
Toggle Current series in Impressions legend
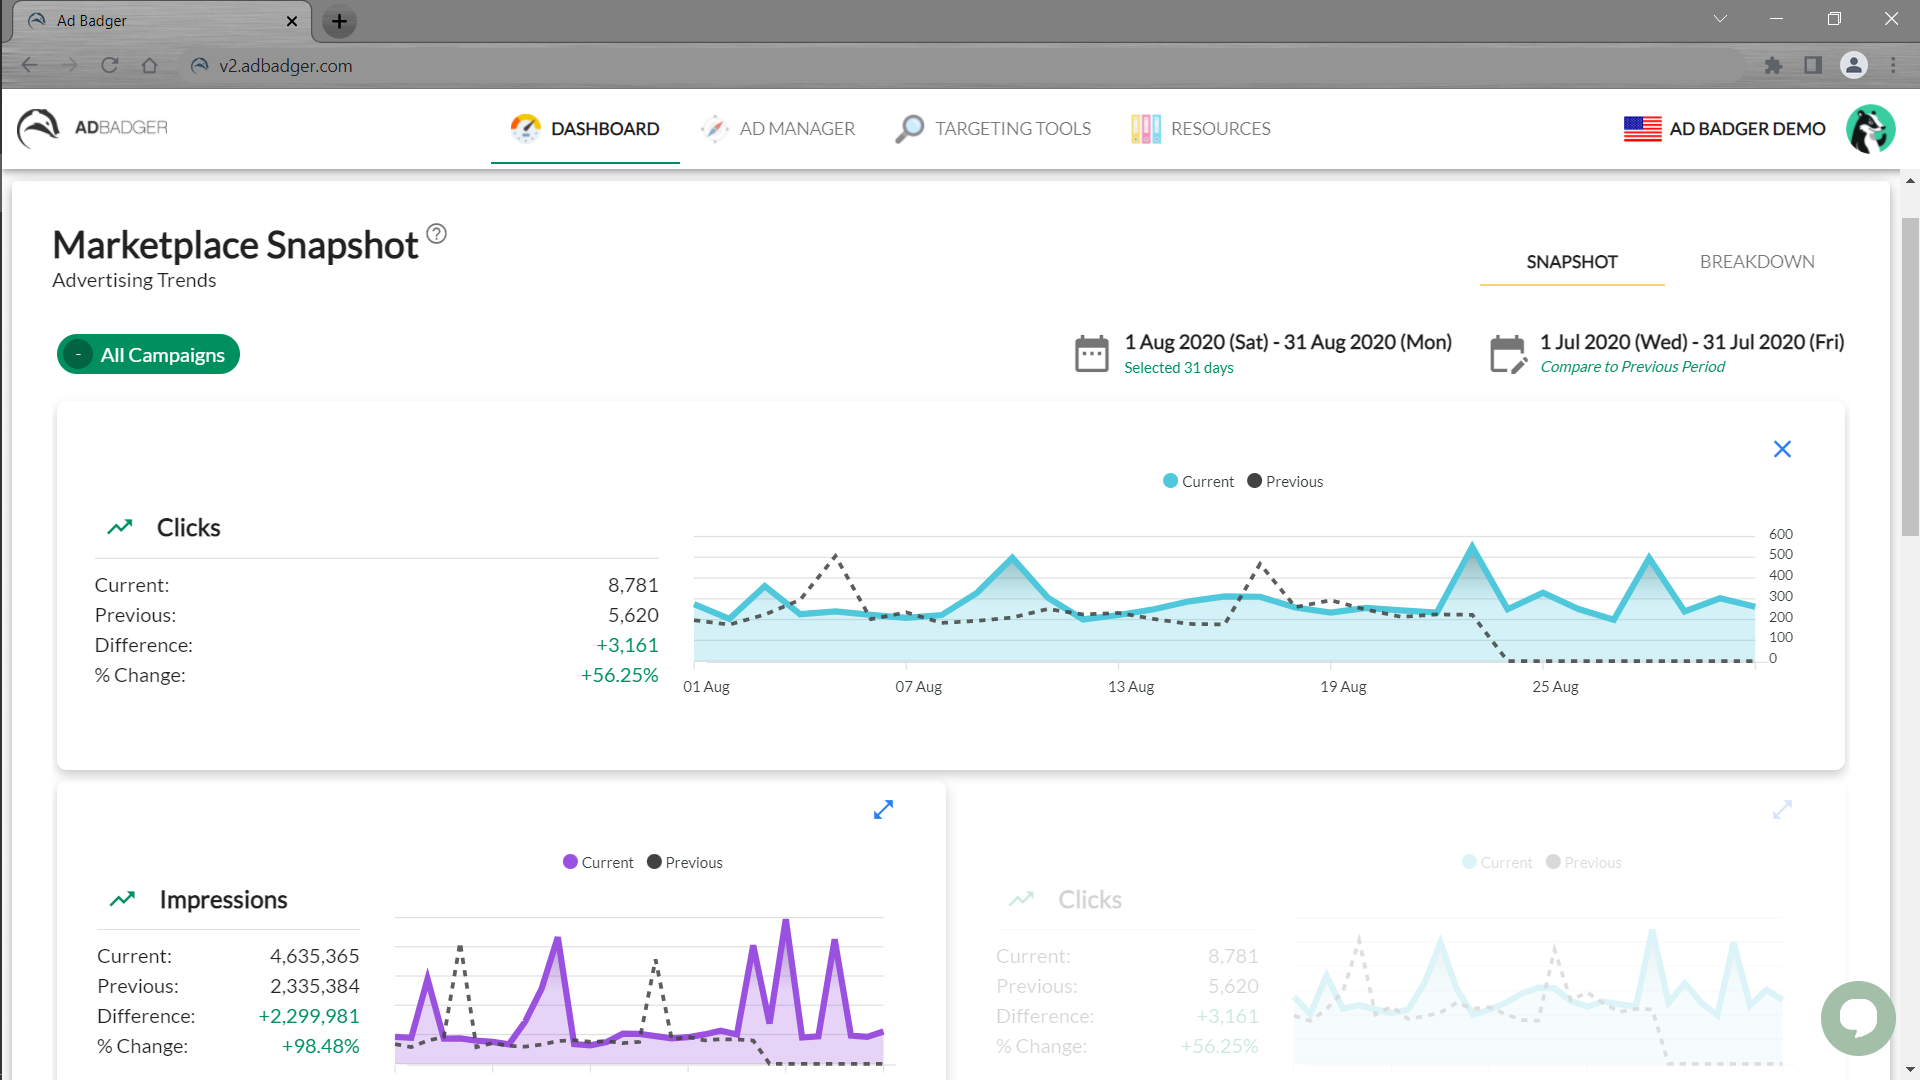[598, 863]
